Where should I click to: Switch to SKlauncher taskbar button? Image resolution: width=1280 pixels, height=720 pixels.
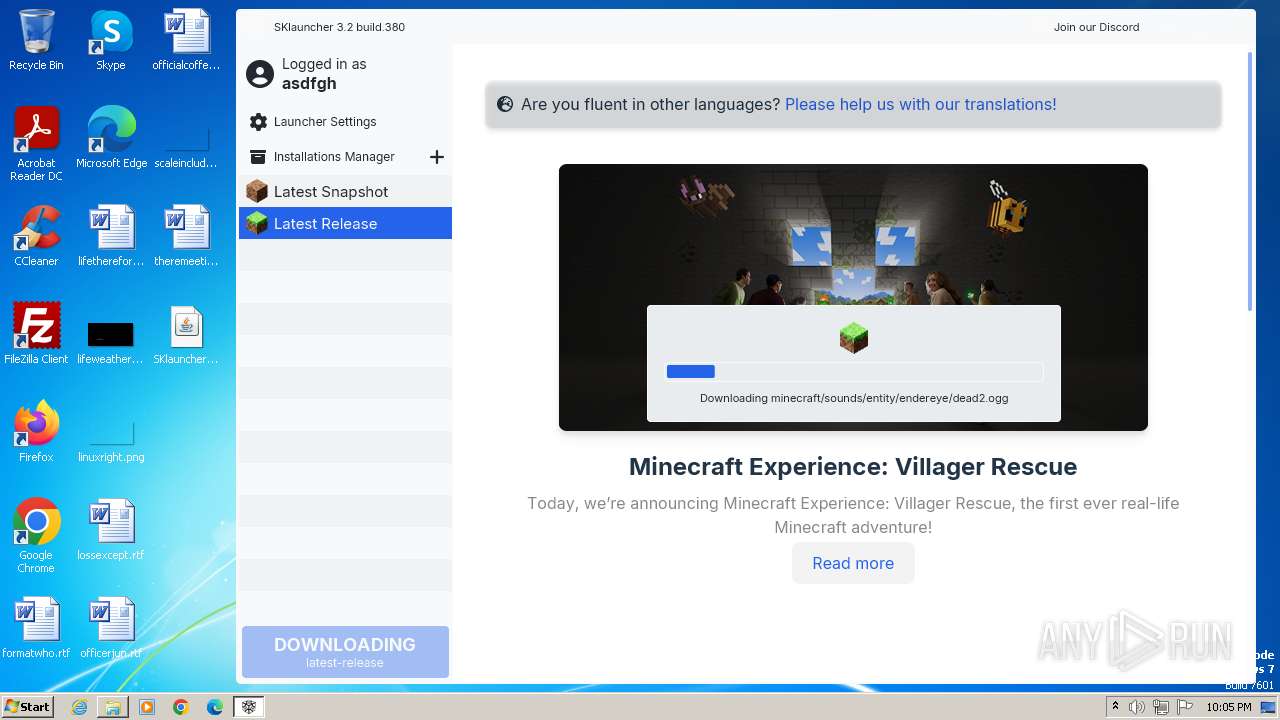(249, 707)
